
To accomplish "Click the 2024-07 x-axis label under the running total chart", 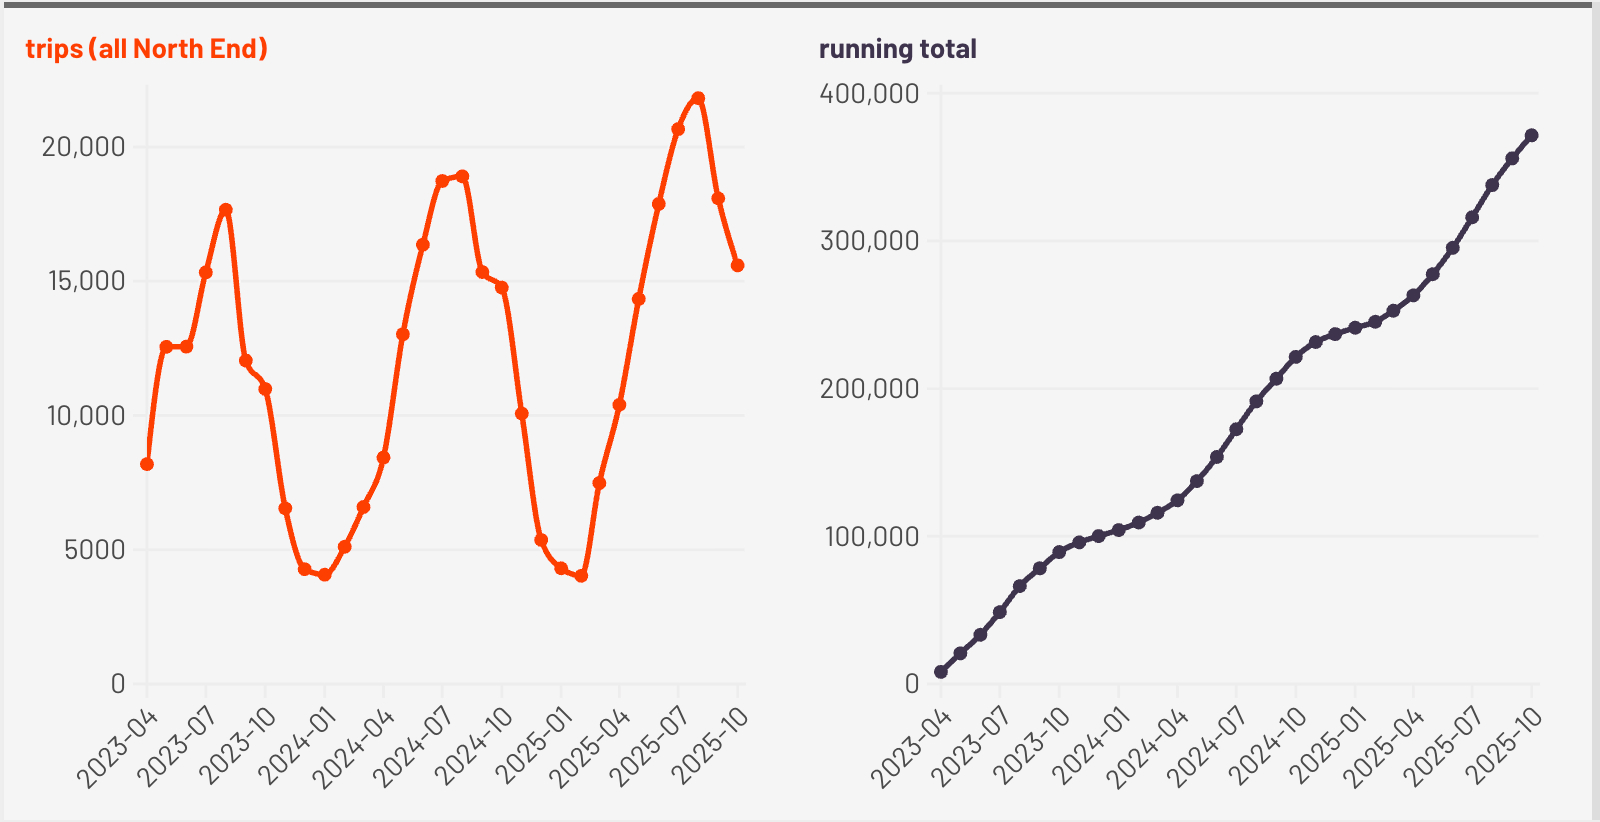I will pyautogui.click(x=1207, y=748).
